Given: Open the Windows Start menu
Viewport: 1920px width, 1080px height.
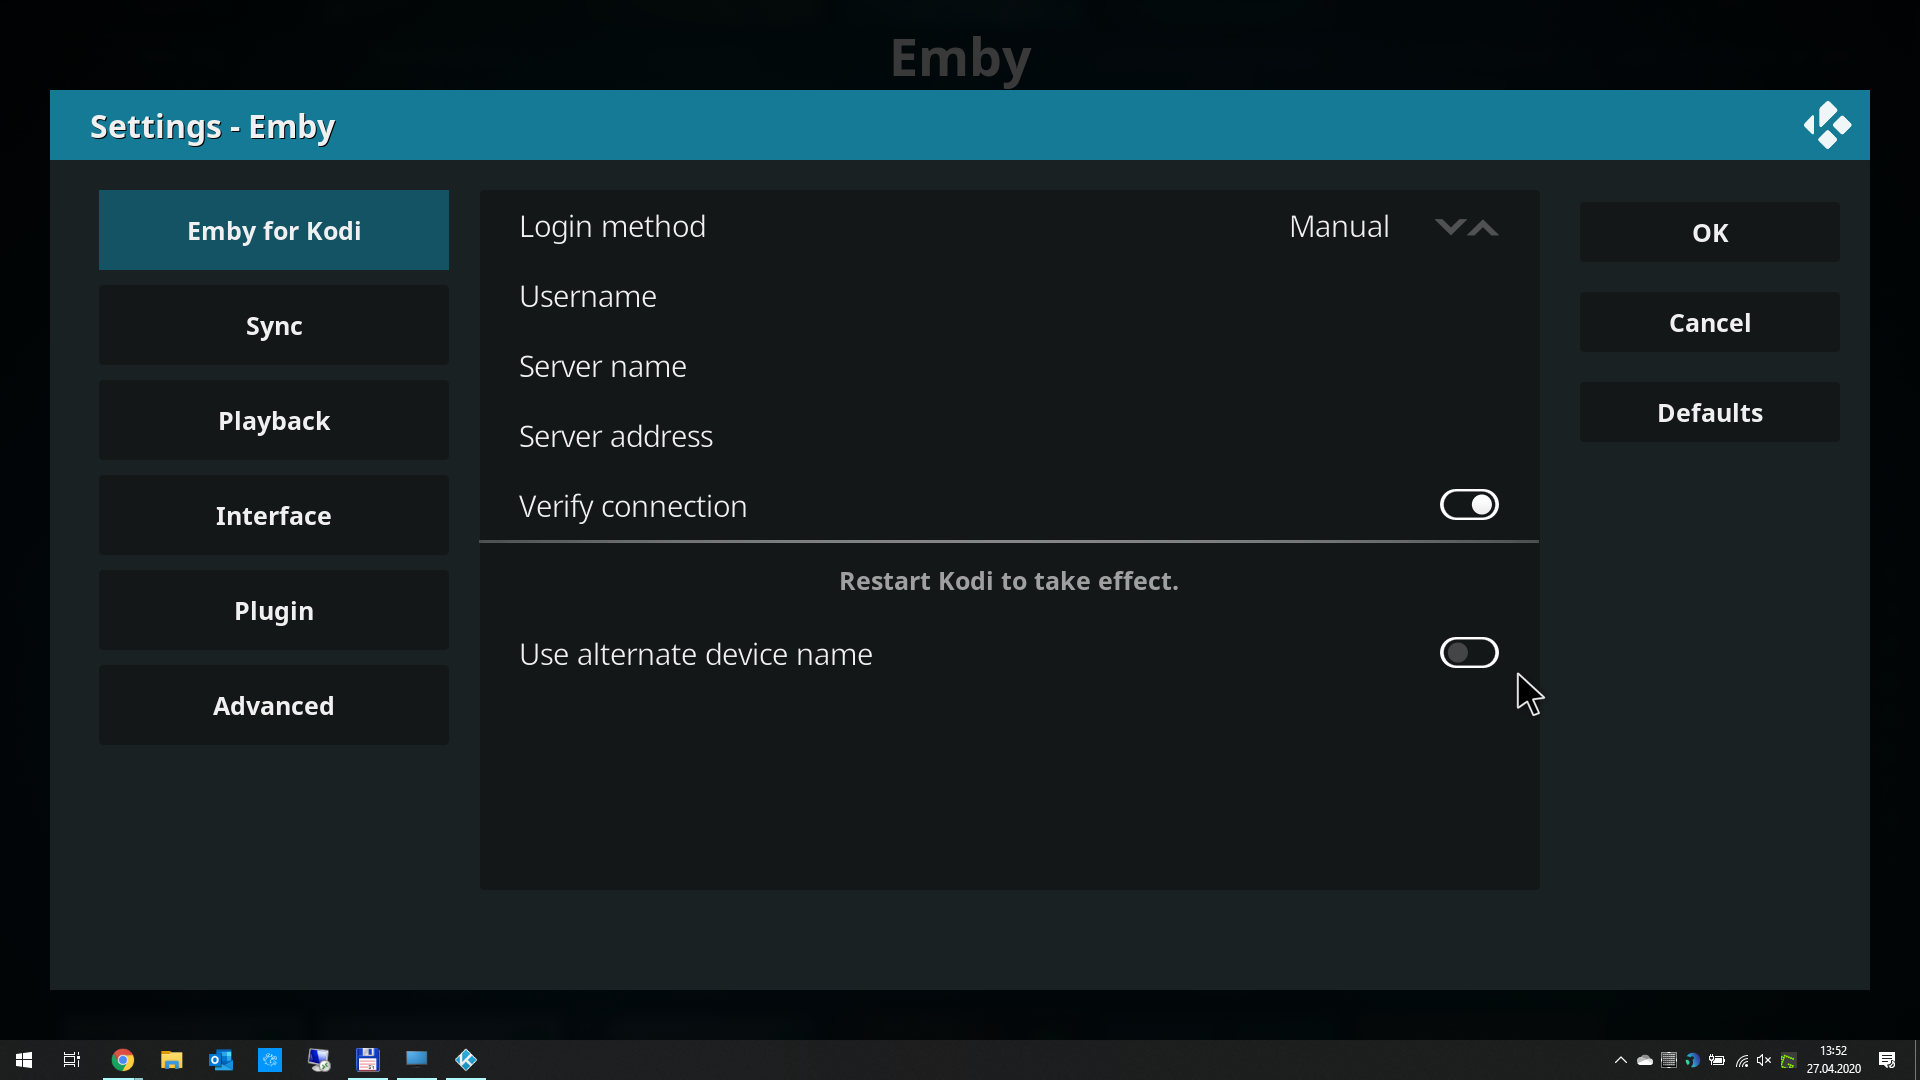Looking at the screenshot, I should click(x=24, y=1060).
